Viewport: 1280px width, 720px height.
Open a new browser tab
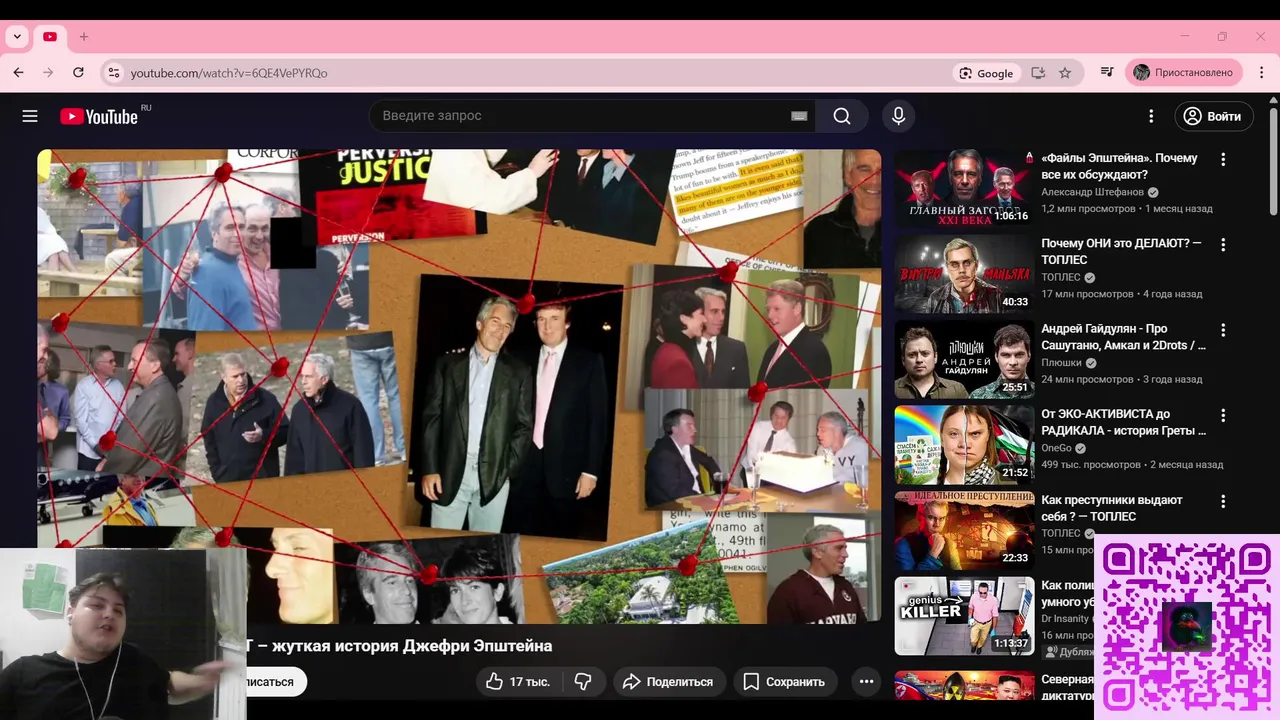pos(84,37)
